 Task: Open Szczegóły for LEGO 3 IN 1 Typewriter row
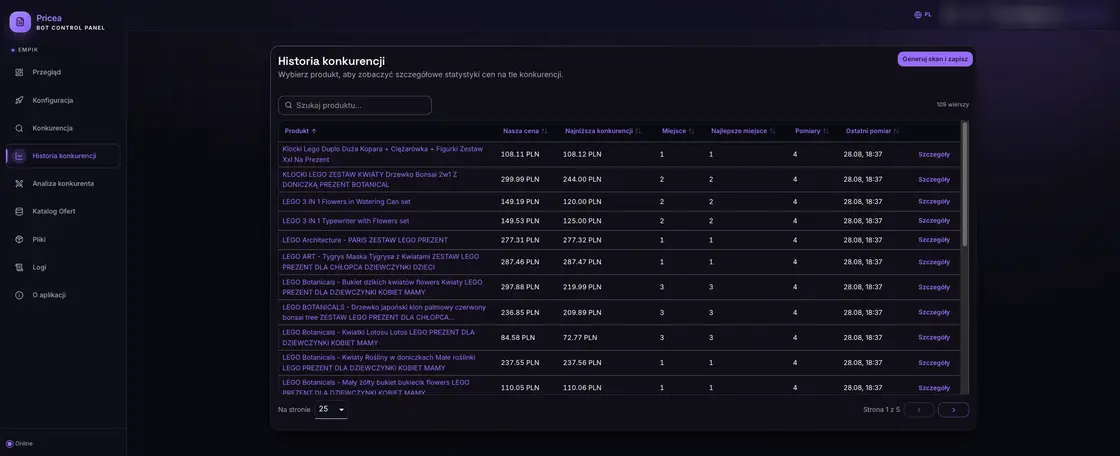point(934,221)
